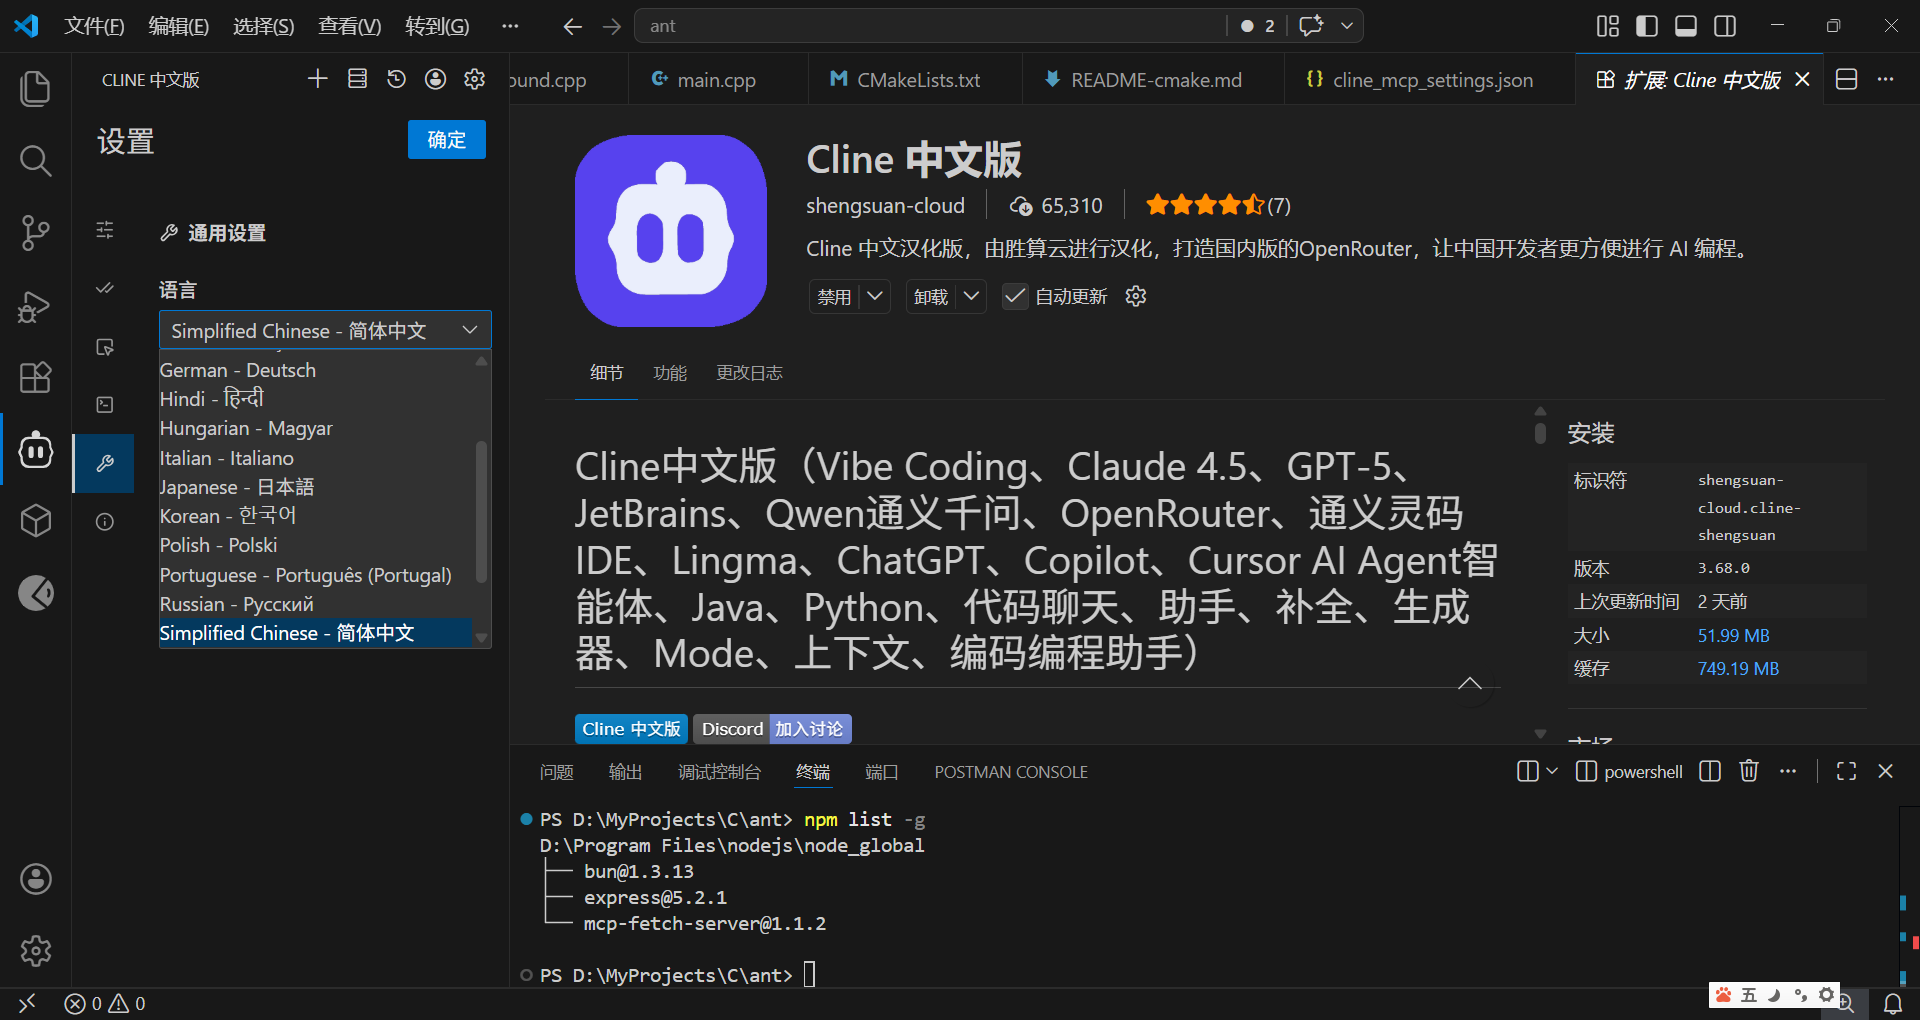Toggle secondary side bar visibility
The height and width of the screenshot is (1020, 1920).
tap(1725, 26)
